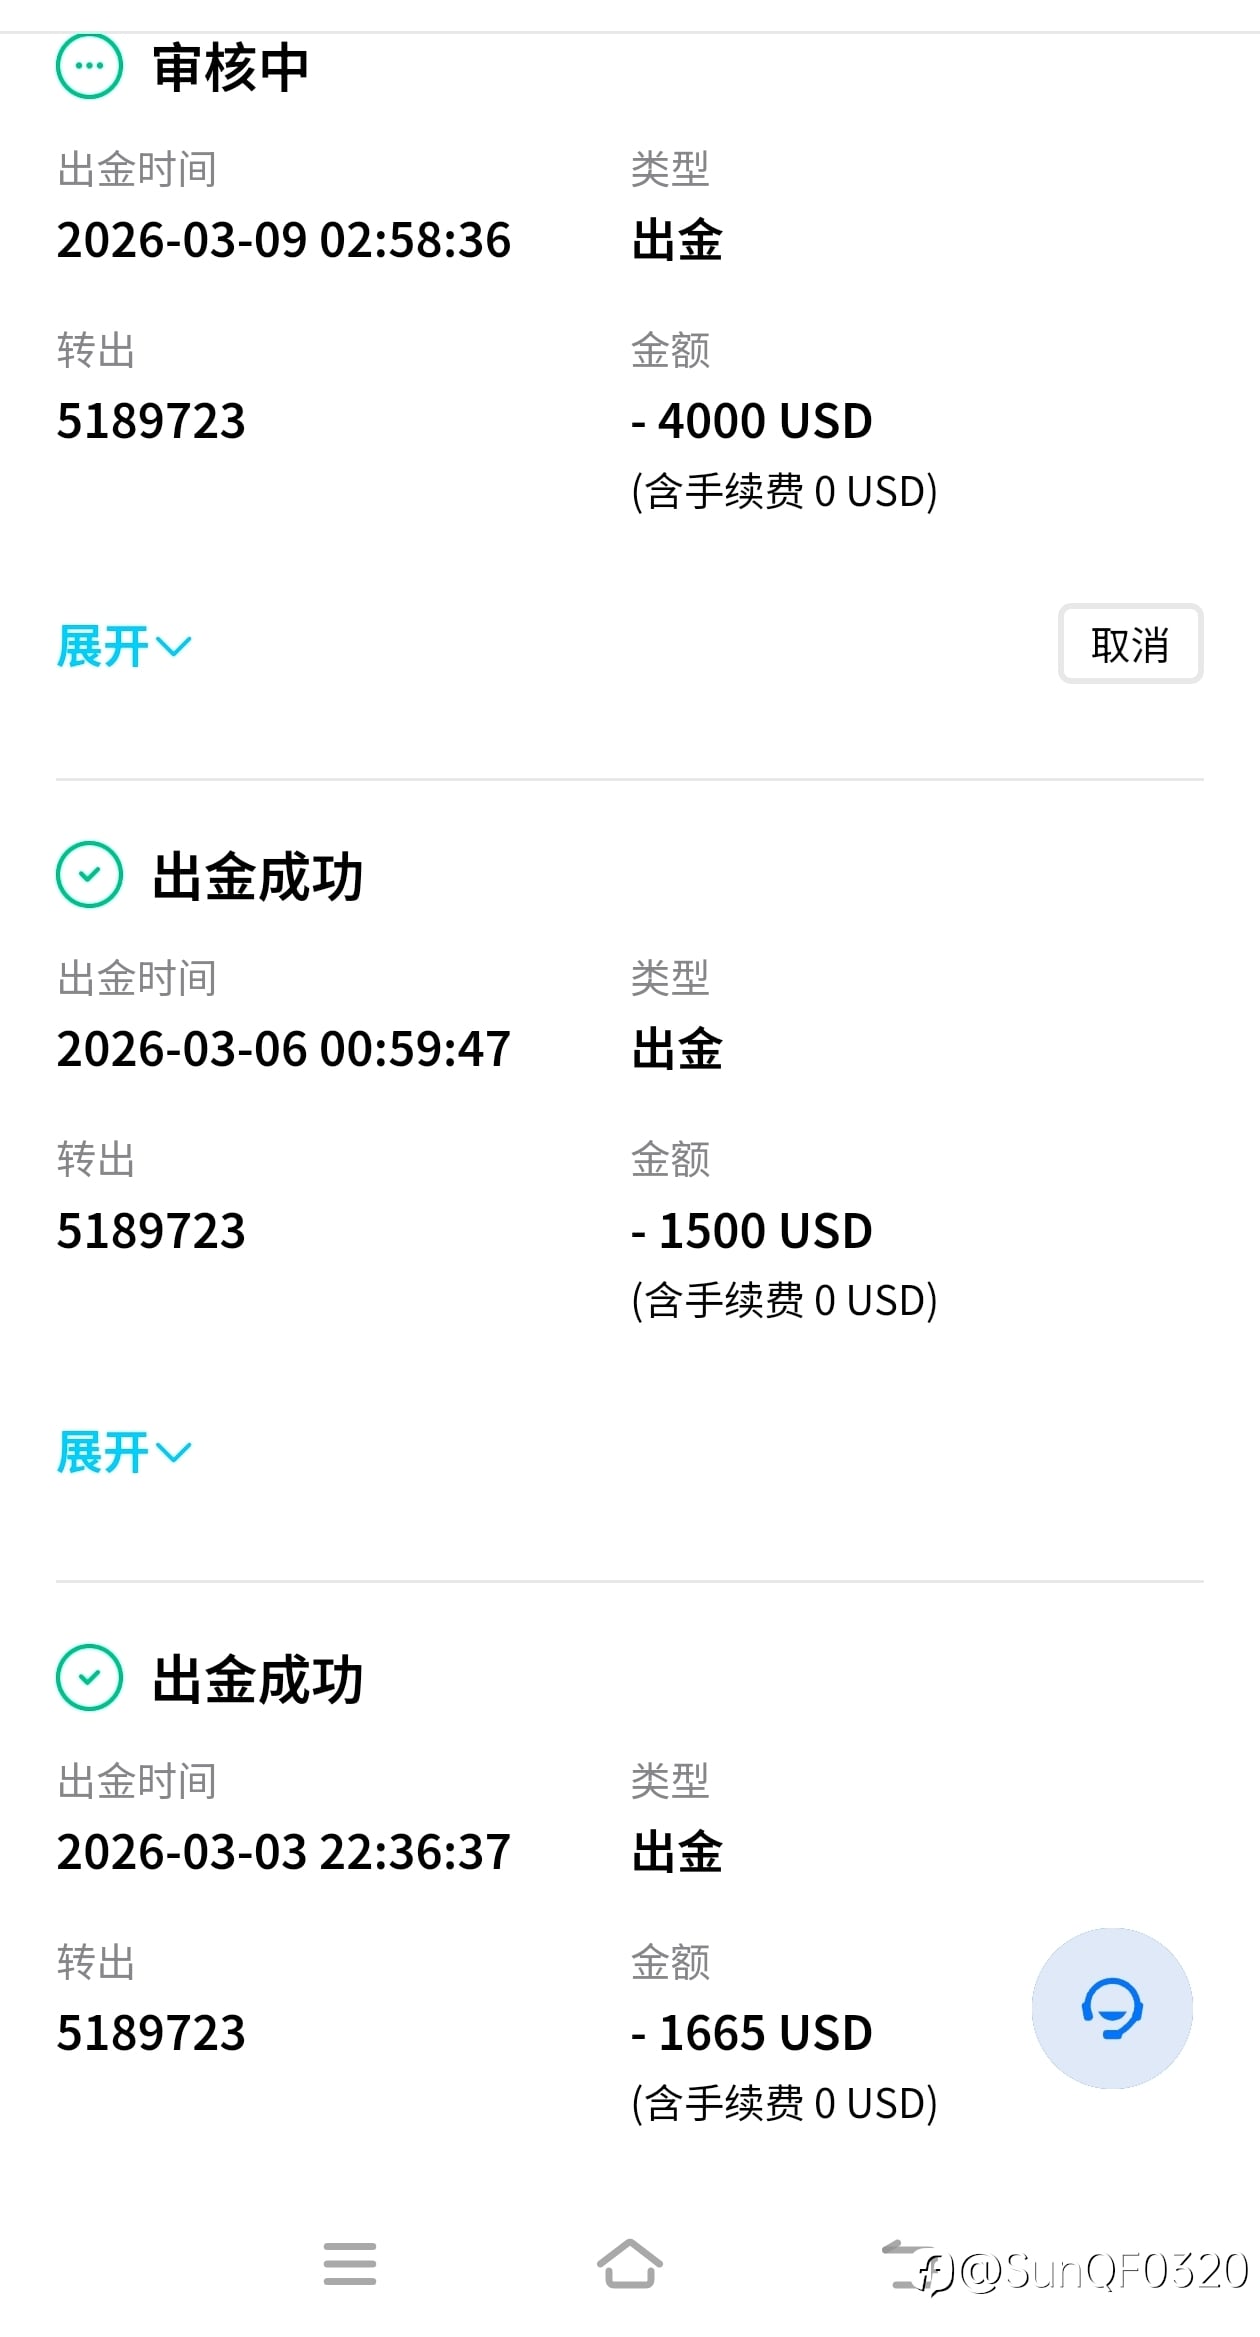Click the - 4000 USD amount
The width and height of the screenshot is (1260, 2337).
click(x=752, y=421)
